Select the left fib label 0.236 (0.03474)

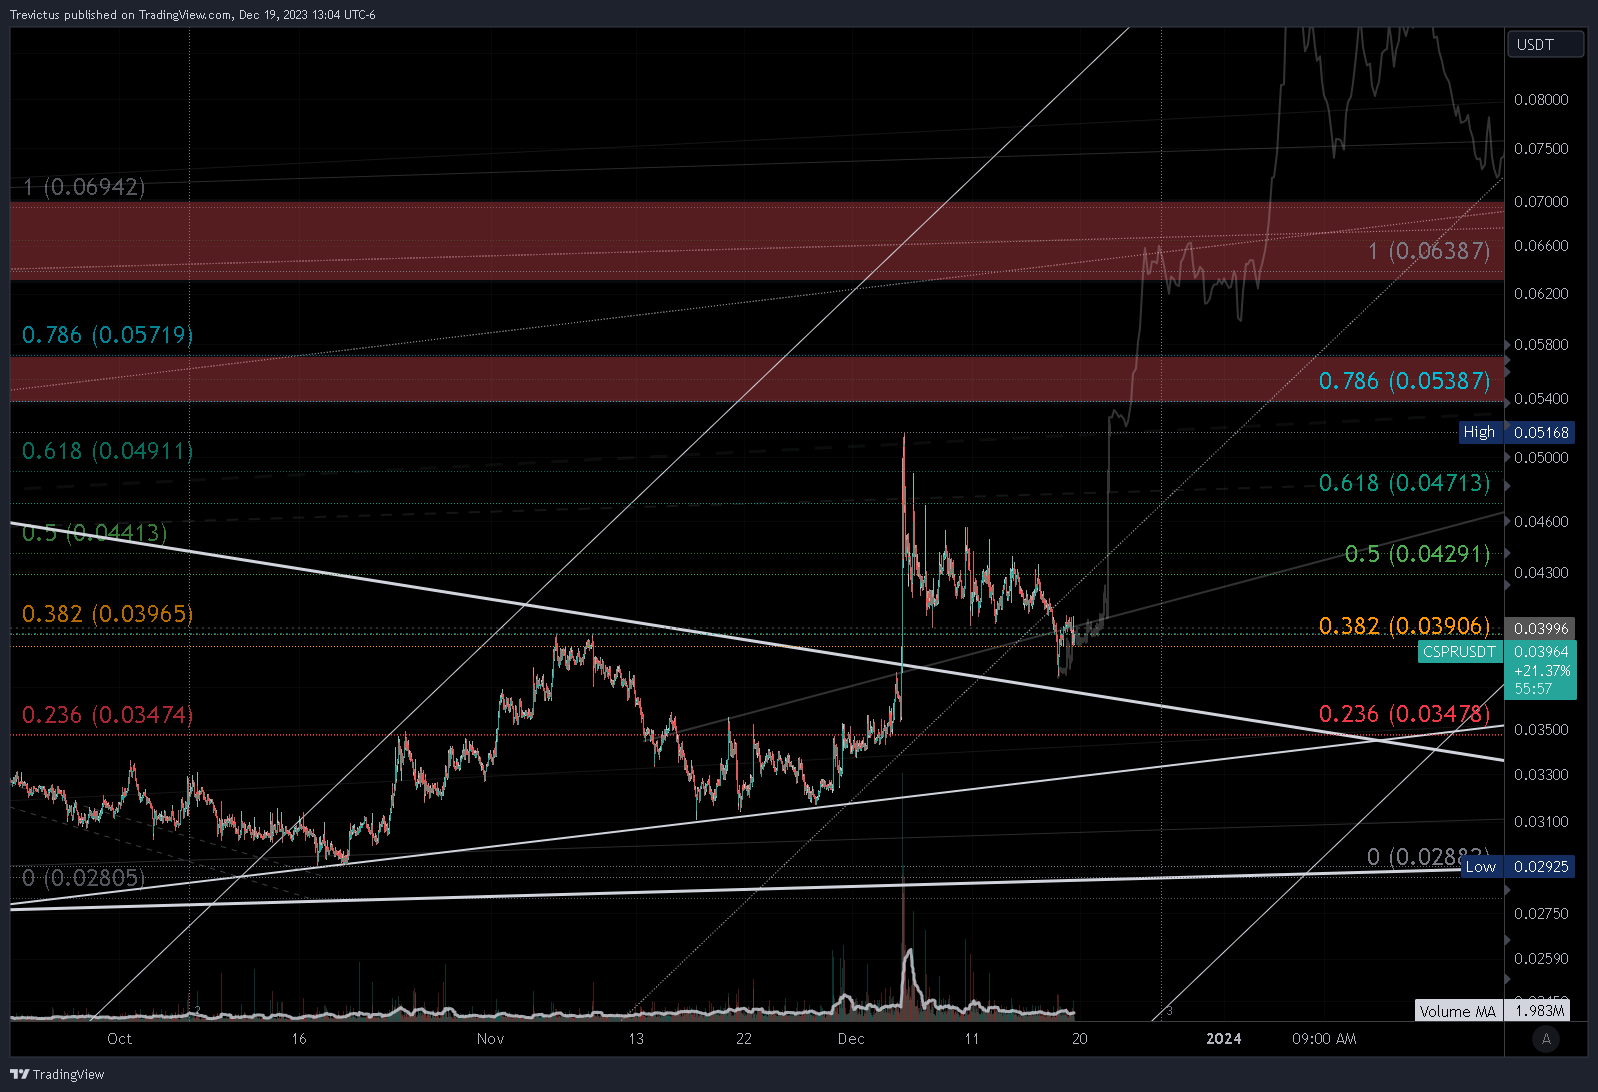(107, 715)
